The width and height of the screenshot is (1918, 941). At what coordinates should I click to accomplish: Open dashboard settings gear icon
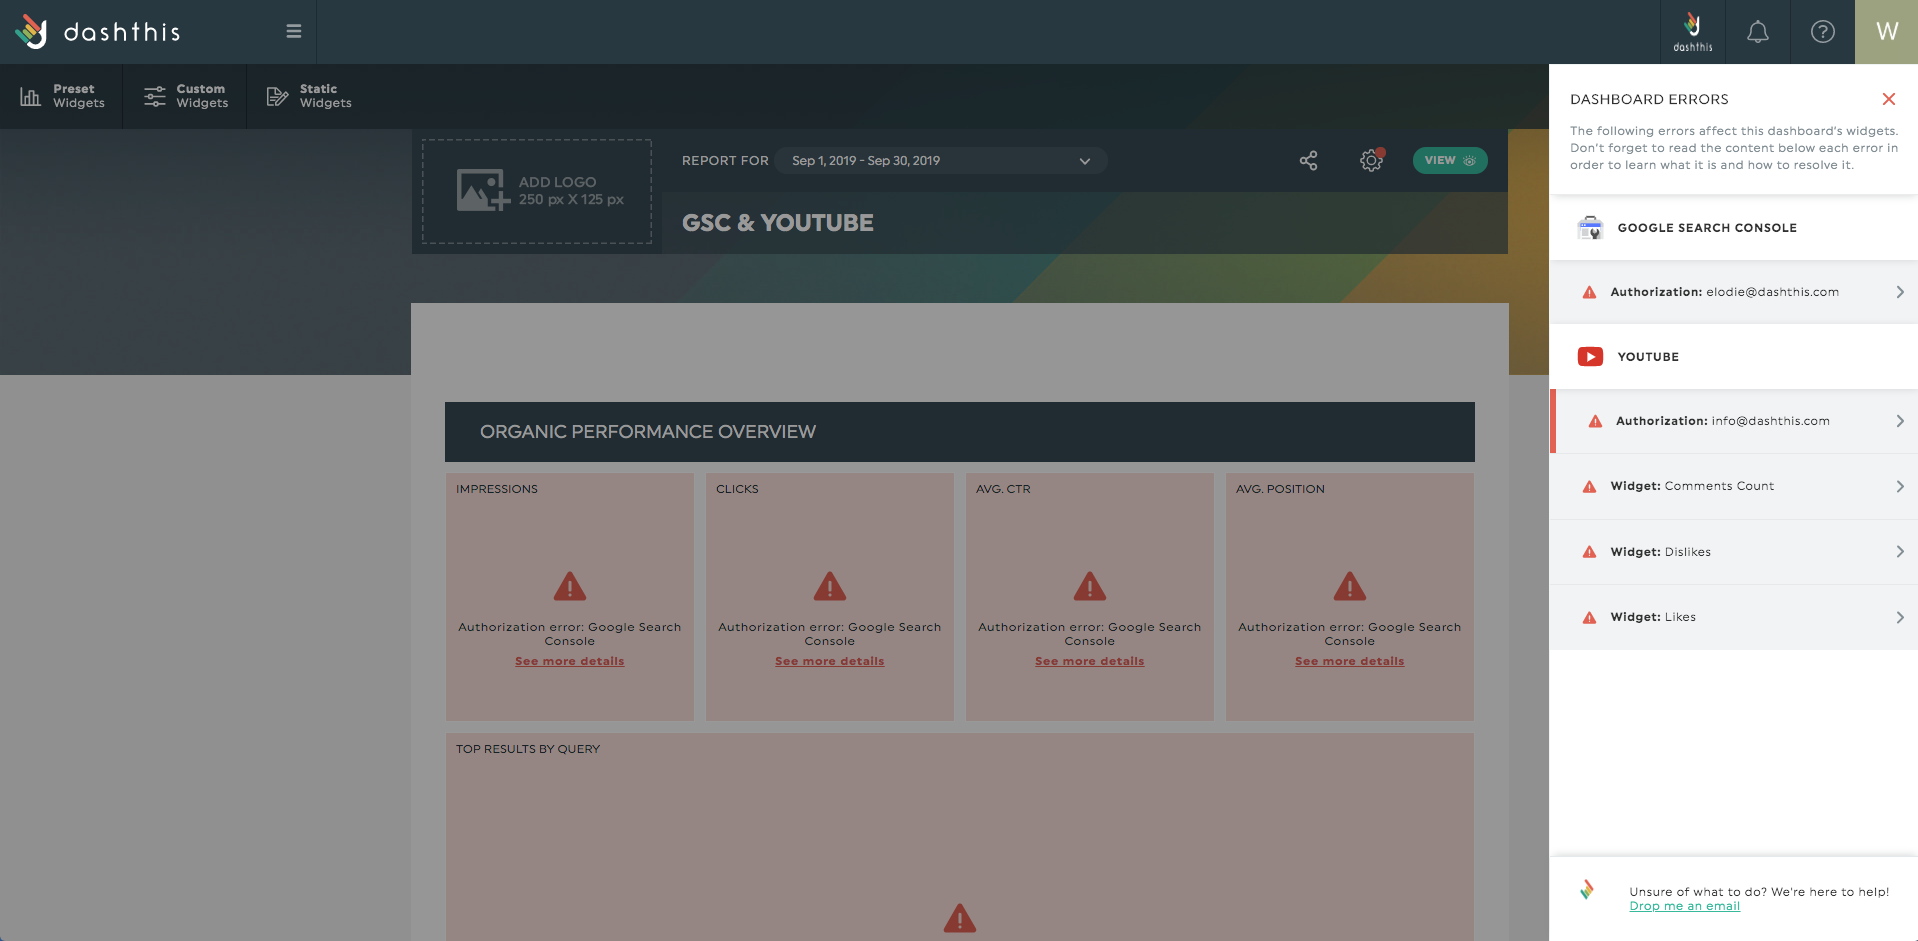1371,160
